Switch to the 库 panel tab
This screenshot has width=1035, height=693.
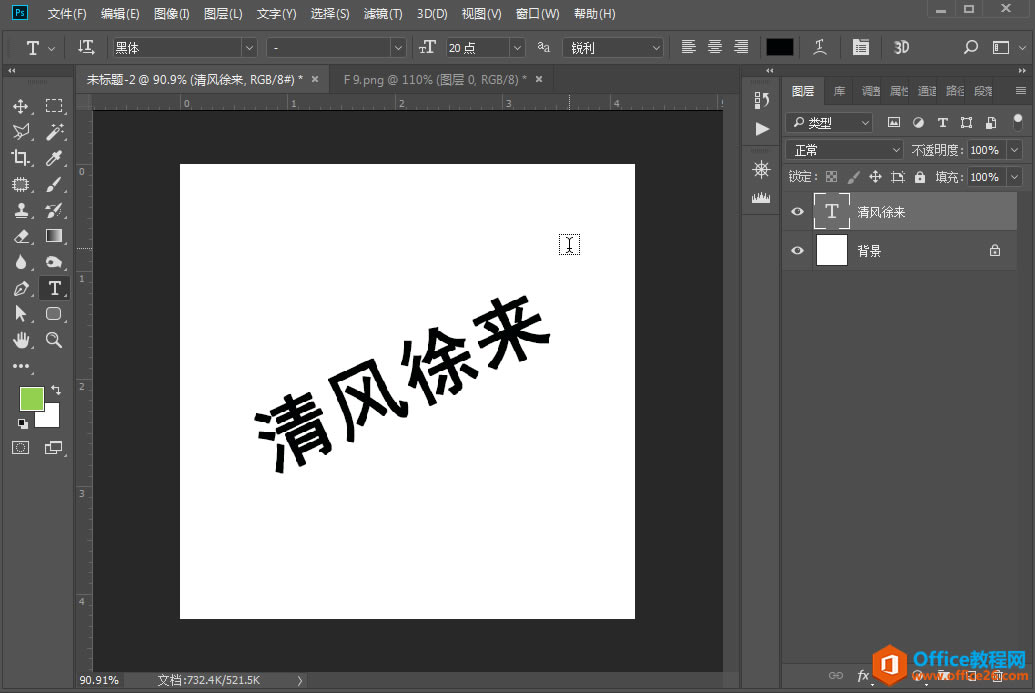[x=839, y=91]
